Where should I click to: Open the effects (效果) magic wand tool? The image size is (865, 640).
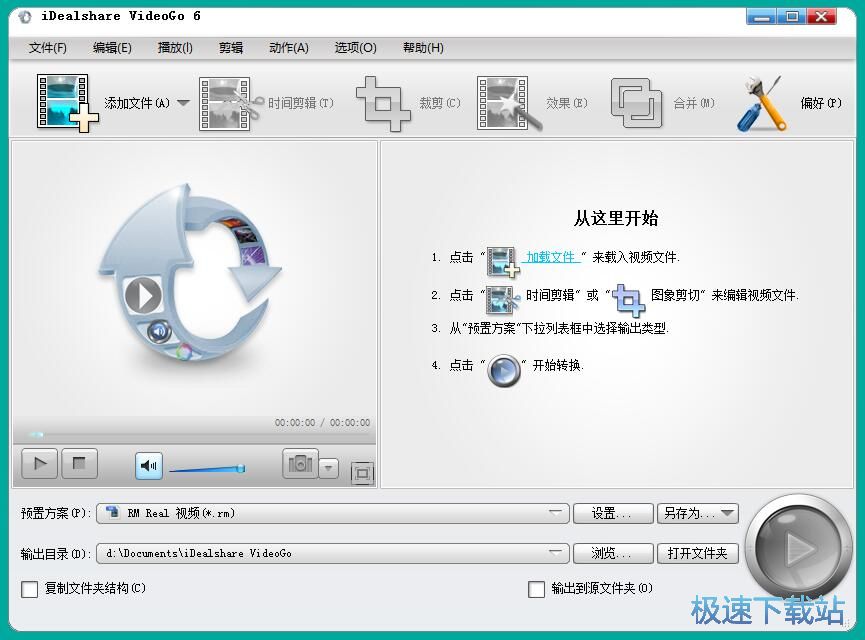tap(508, 104)
